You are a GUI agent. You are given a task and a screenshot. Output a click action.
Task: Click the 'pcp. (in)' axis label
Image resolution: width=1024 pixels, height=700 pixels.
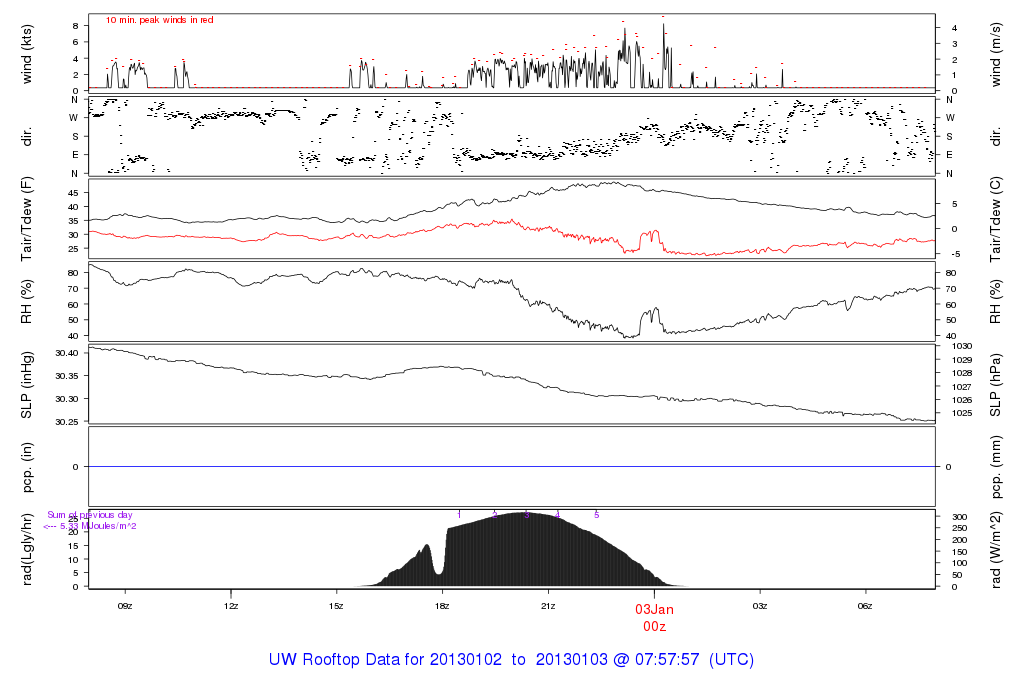click(27, 467)
